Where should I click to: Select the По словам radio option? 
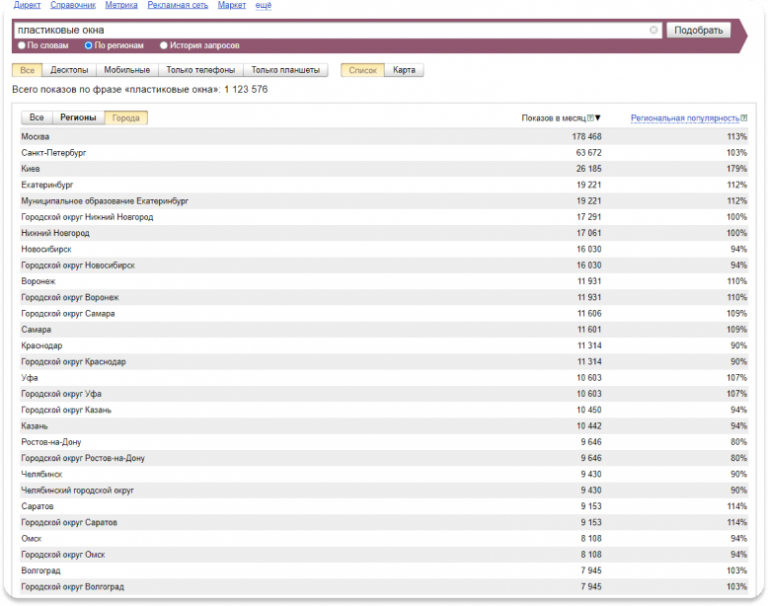point(22,45)
